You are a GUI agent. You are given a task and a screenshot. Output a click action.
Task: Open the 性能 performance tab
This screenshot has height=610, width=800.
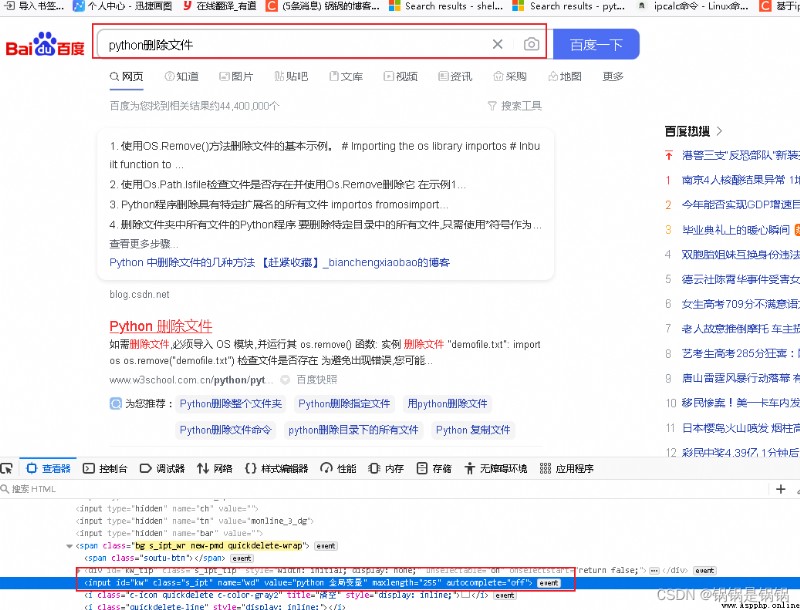click(338, 468)
